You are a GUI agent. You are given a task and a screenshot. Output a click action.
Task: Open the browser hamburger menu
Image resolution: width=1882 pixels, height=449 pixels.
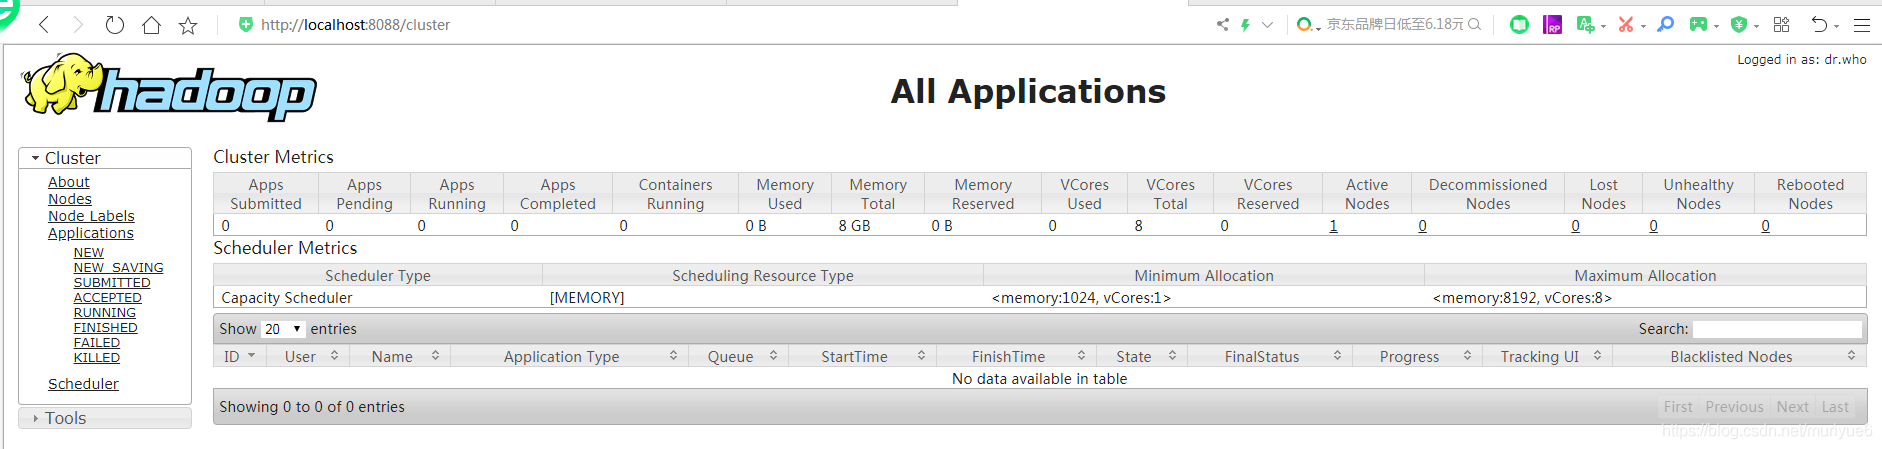(1861, 25)
